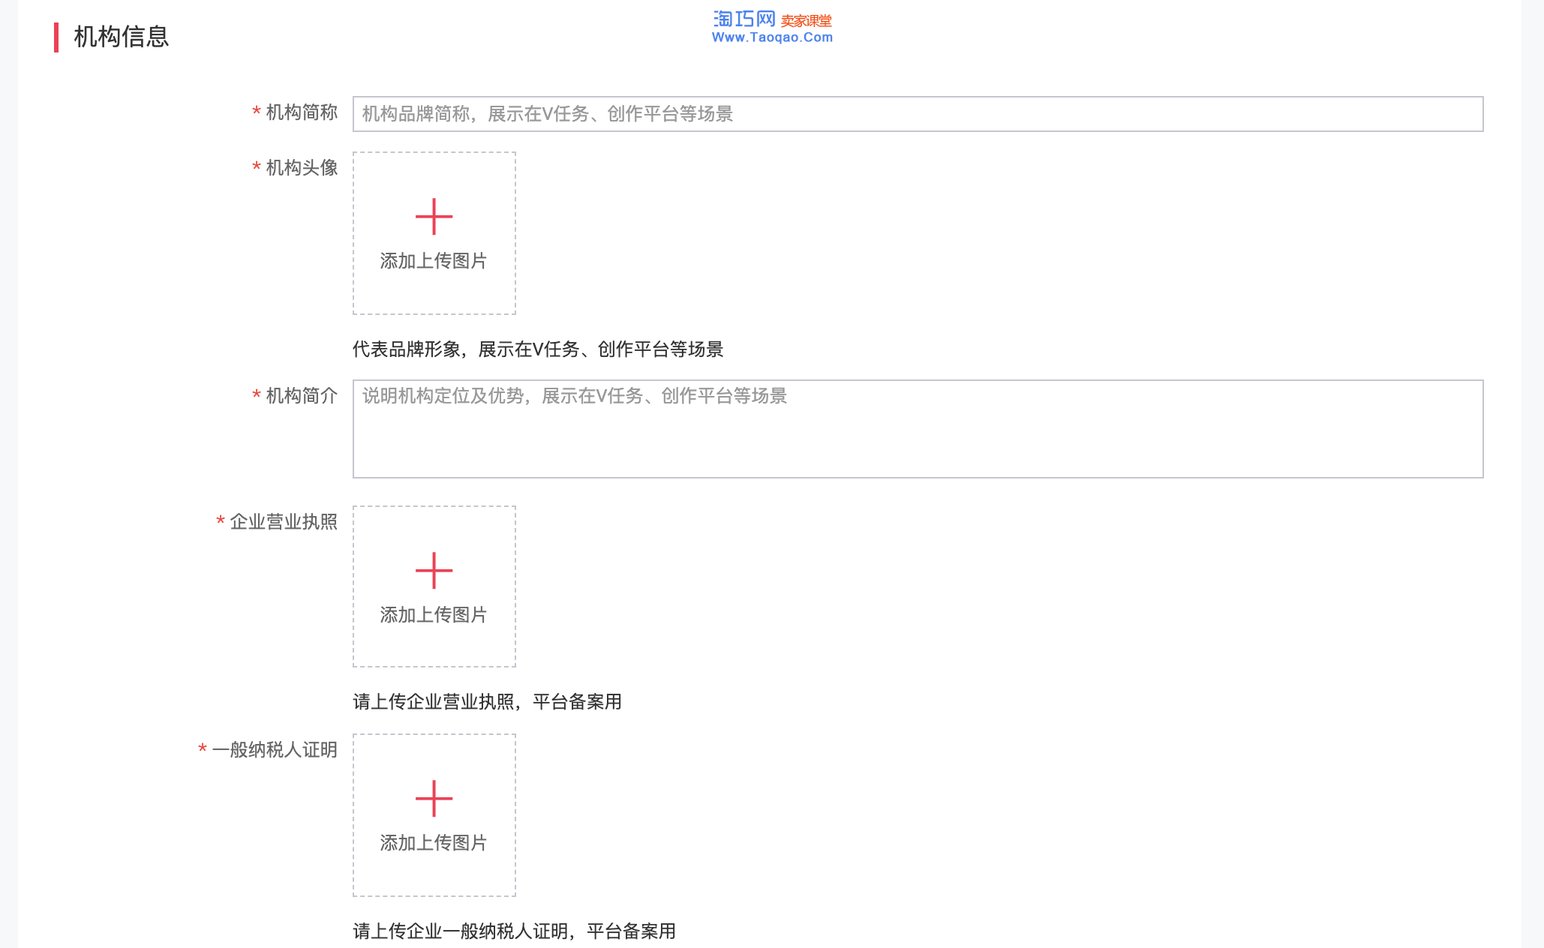
Task: Click the 企业营业执照 field label
Action: point(283,522)
